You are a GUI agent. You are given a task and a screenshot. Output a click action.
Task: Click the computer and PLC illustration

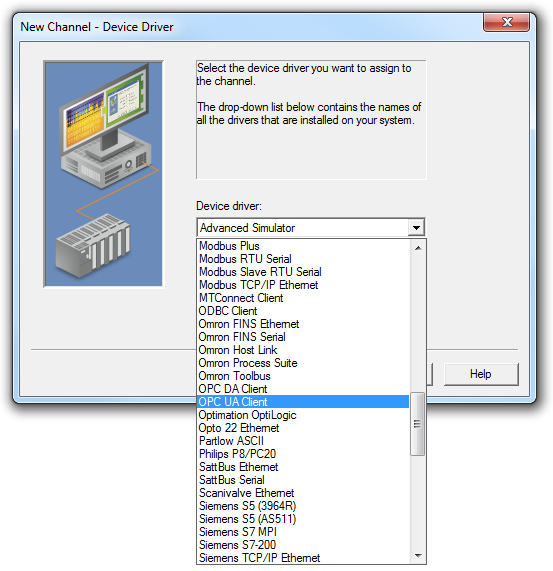104,174
